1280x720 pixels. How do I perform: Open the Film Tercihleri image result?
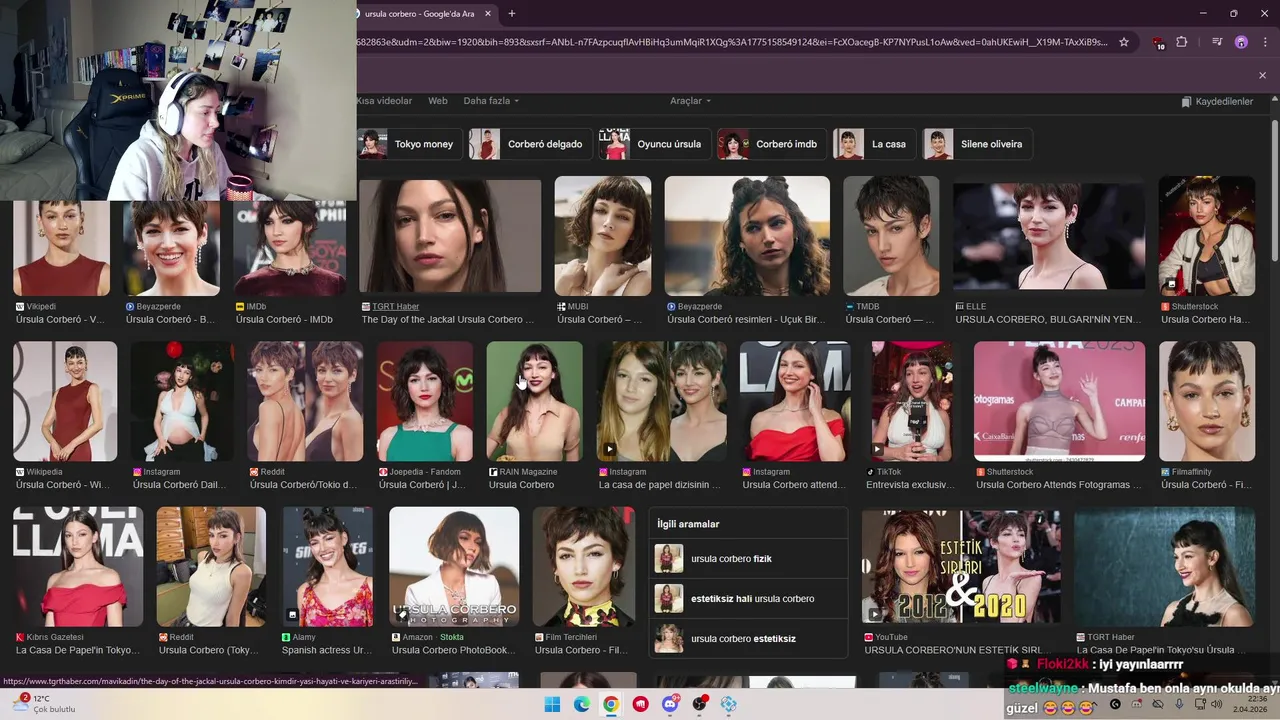click(584, 567)
